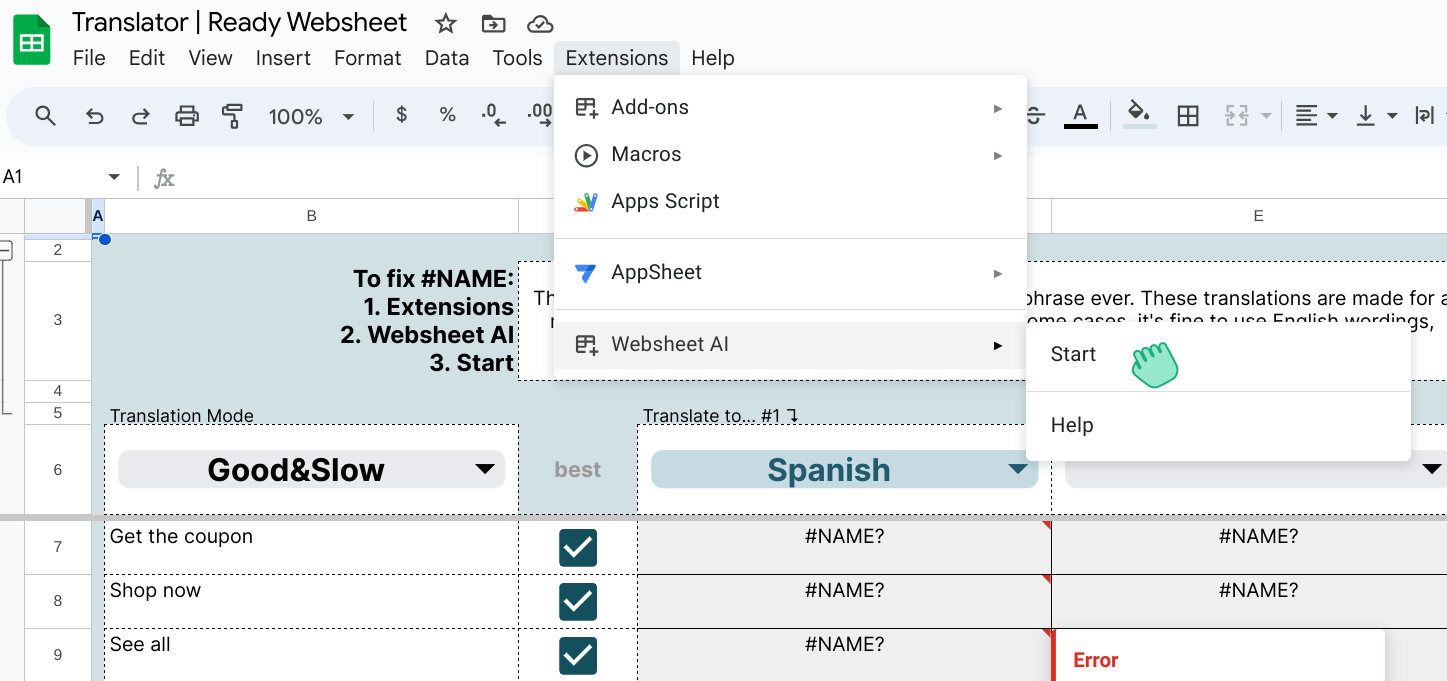1447x681 pixels.
Task: Click the document title Translator | Ready Websheet
Action: click(240, 23)
